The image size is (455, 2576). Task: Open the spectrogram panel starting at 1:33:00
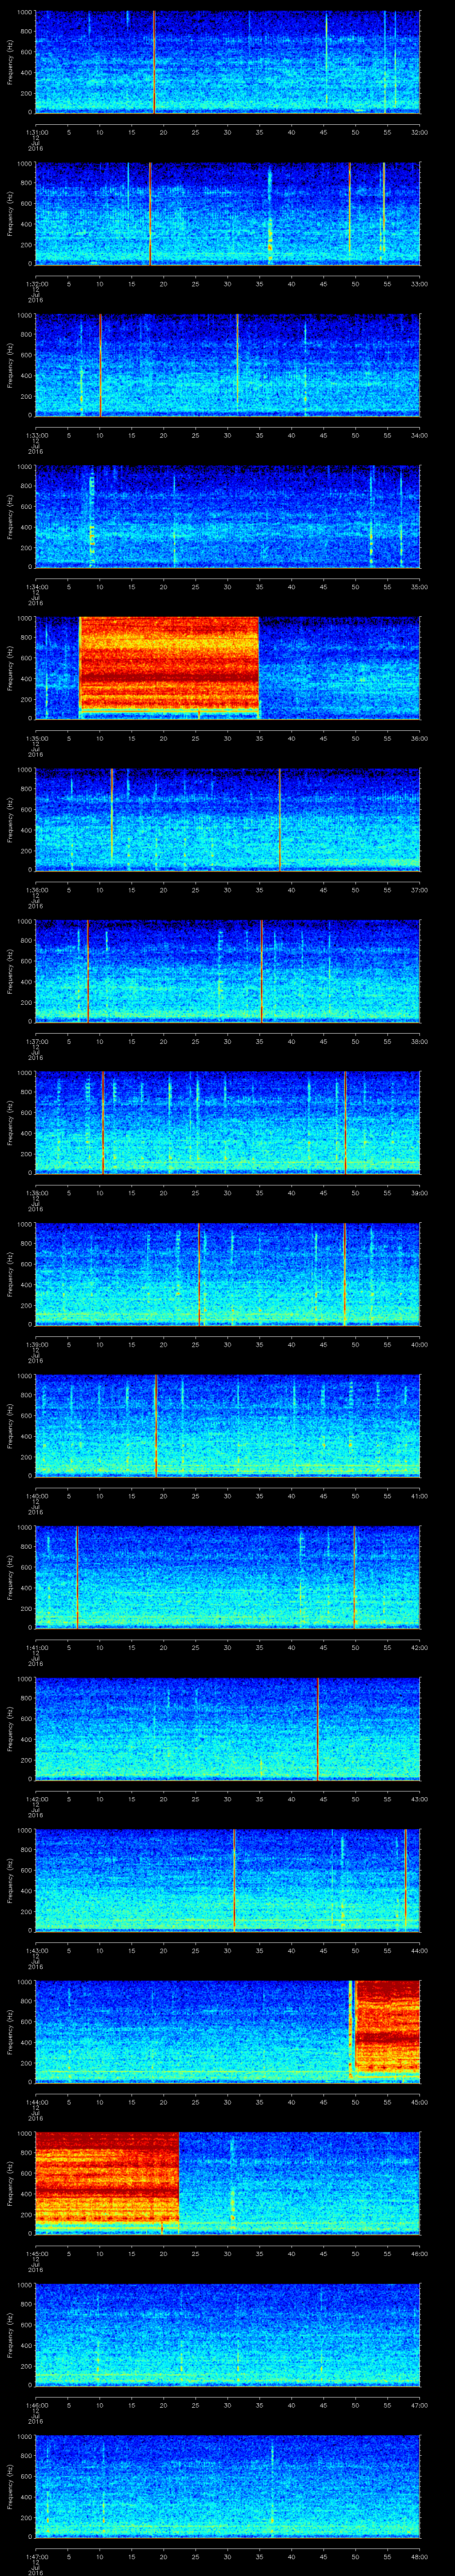coord(228,365)
